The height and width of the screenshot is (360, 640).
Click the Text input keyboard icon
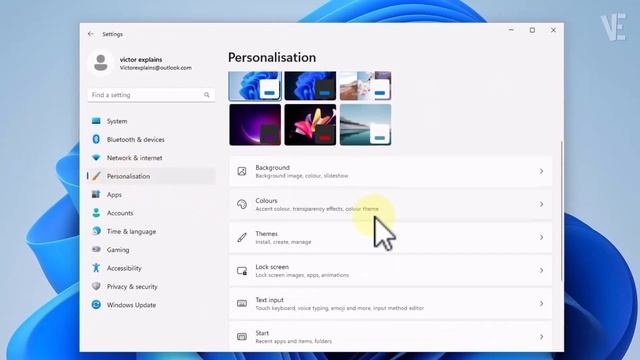[x=242, y=304]
